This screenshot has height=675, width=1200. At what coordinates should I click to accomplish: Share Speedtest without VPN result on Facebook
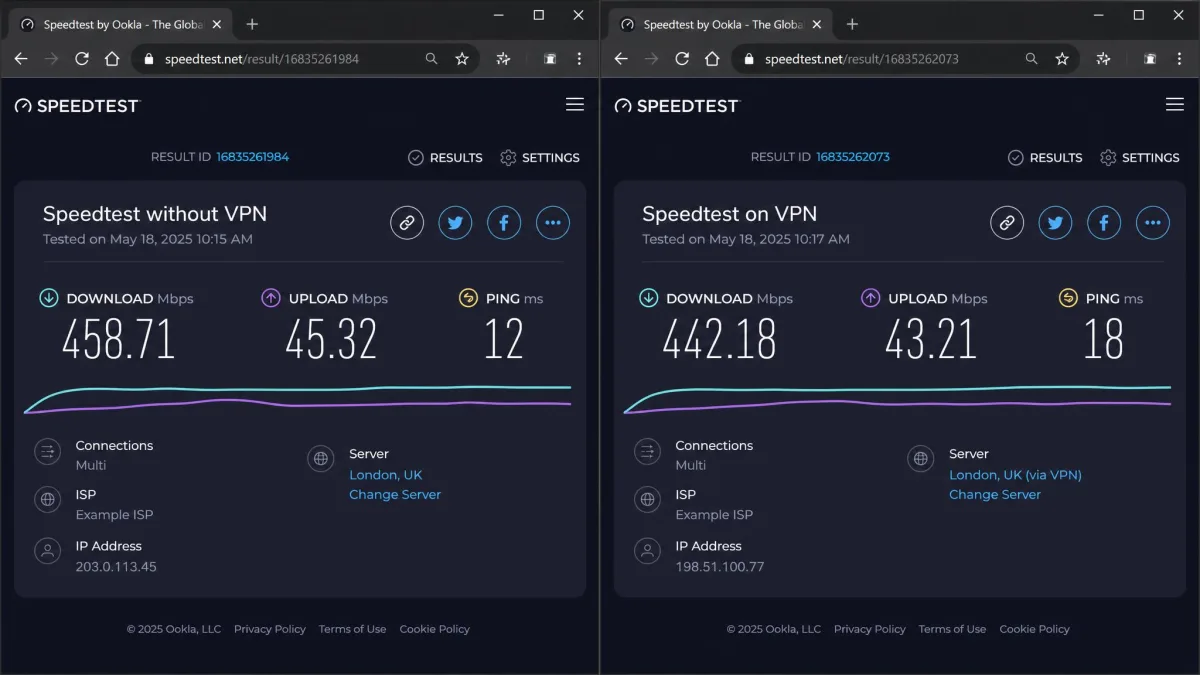point(504,223)
